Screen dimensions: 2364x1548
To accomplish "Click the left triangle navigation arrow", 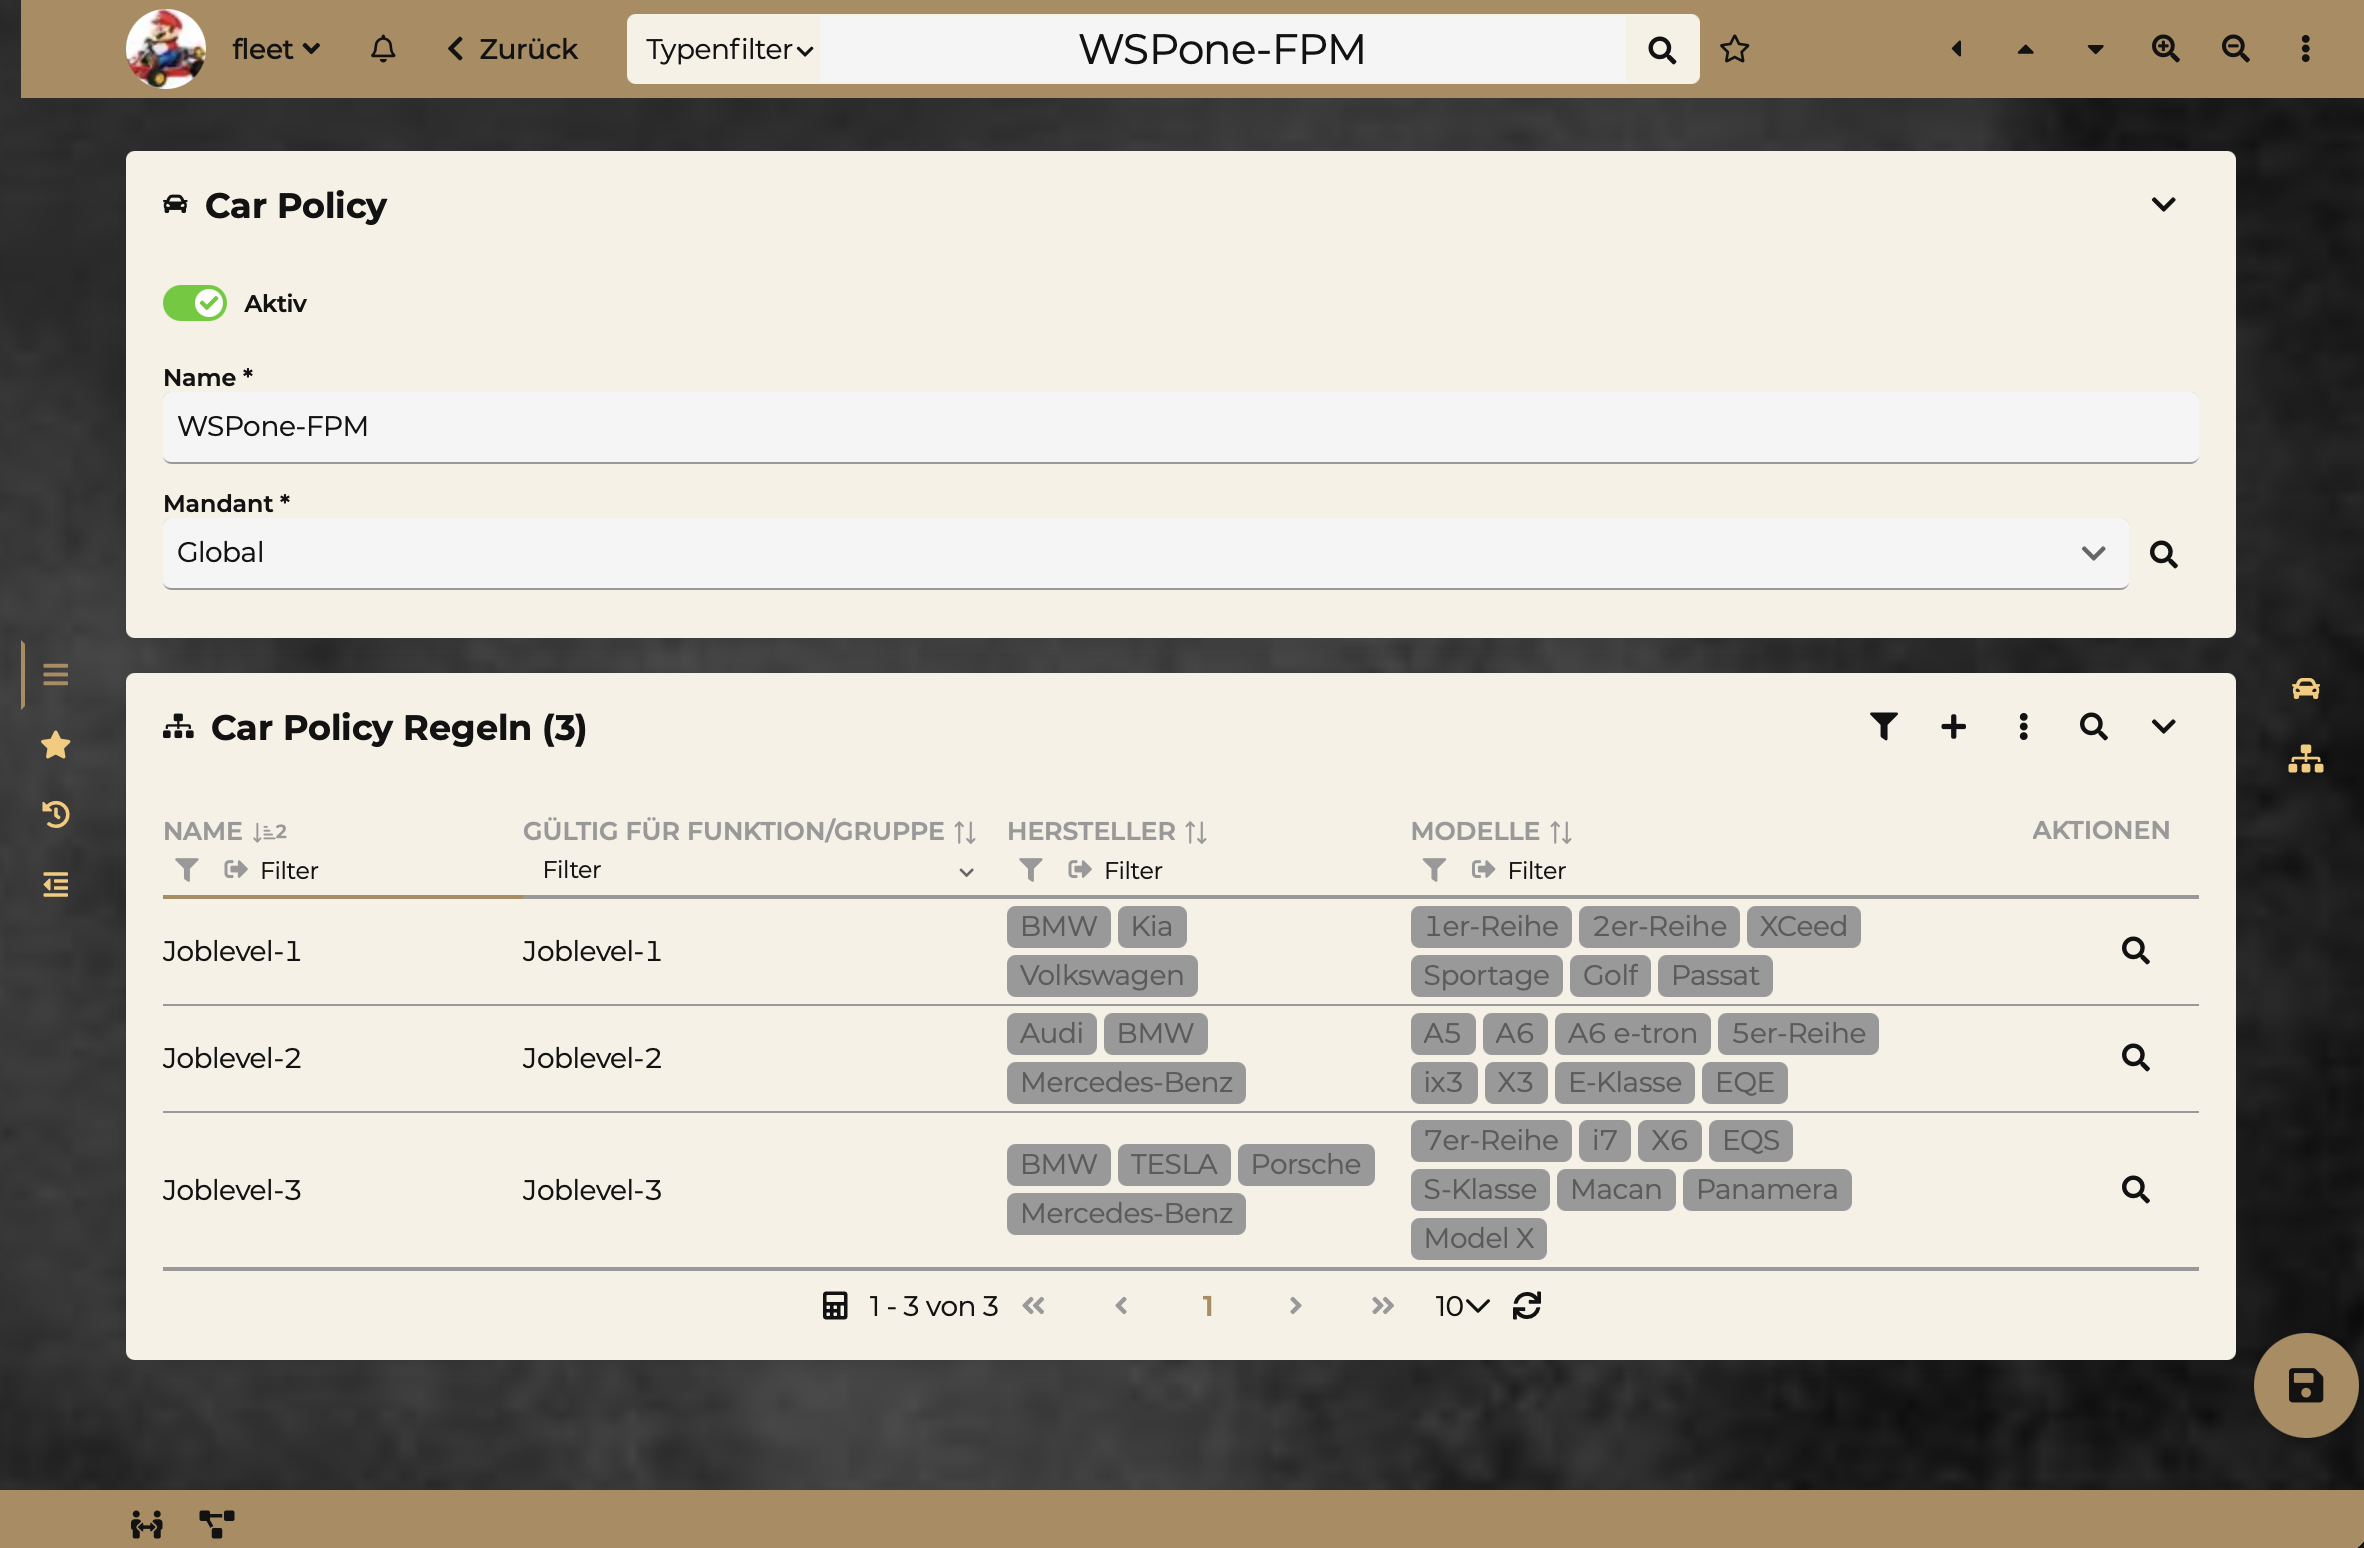I will tap(1956, 49).
